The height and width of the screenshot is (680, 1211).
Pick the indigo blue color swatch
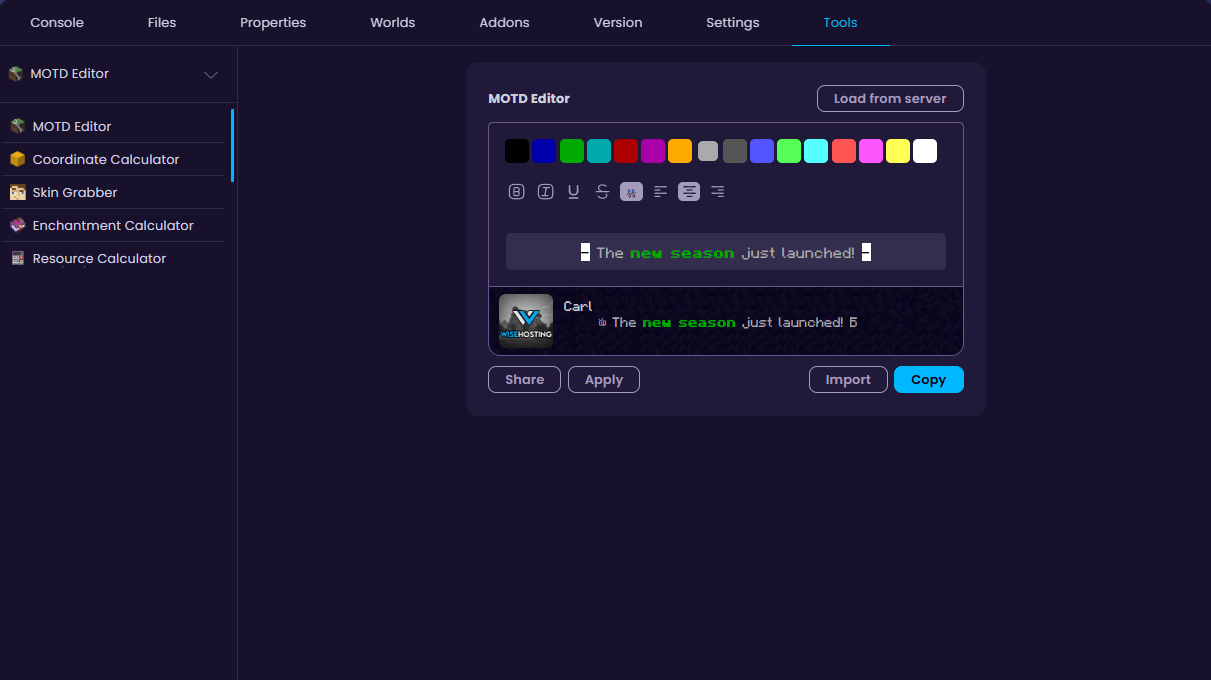tap(762, 151)
